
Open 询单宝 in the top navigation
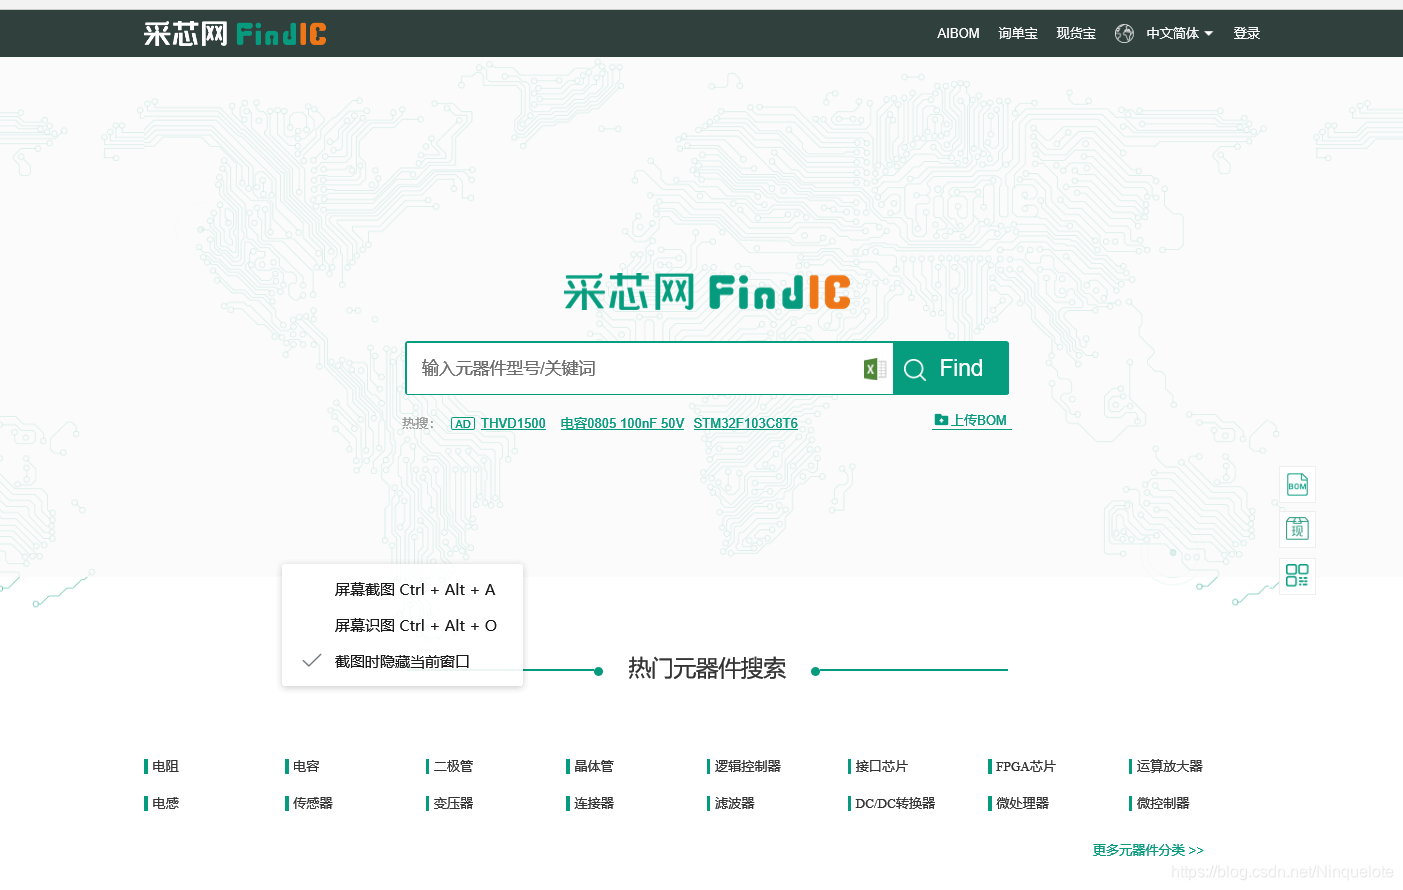point(1018,33)
